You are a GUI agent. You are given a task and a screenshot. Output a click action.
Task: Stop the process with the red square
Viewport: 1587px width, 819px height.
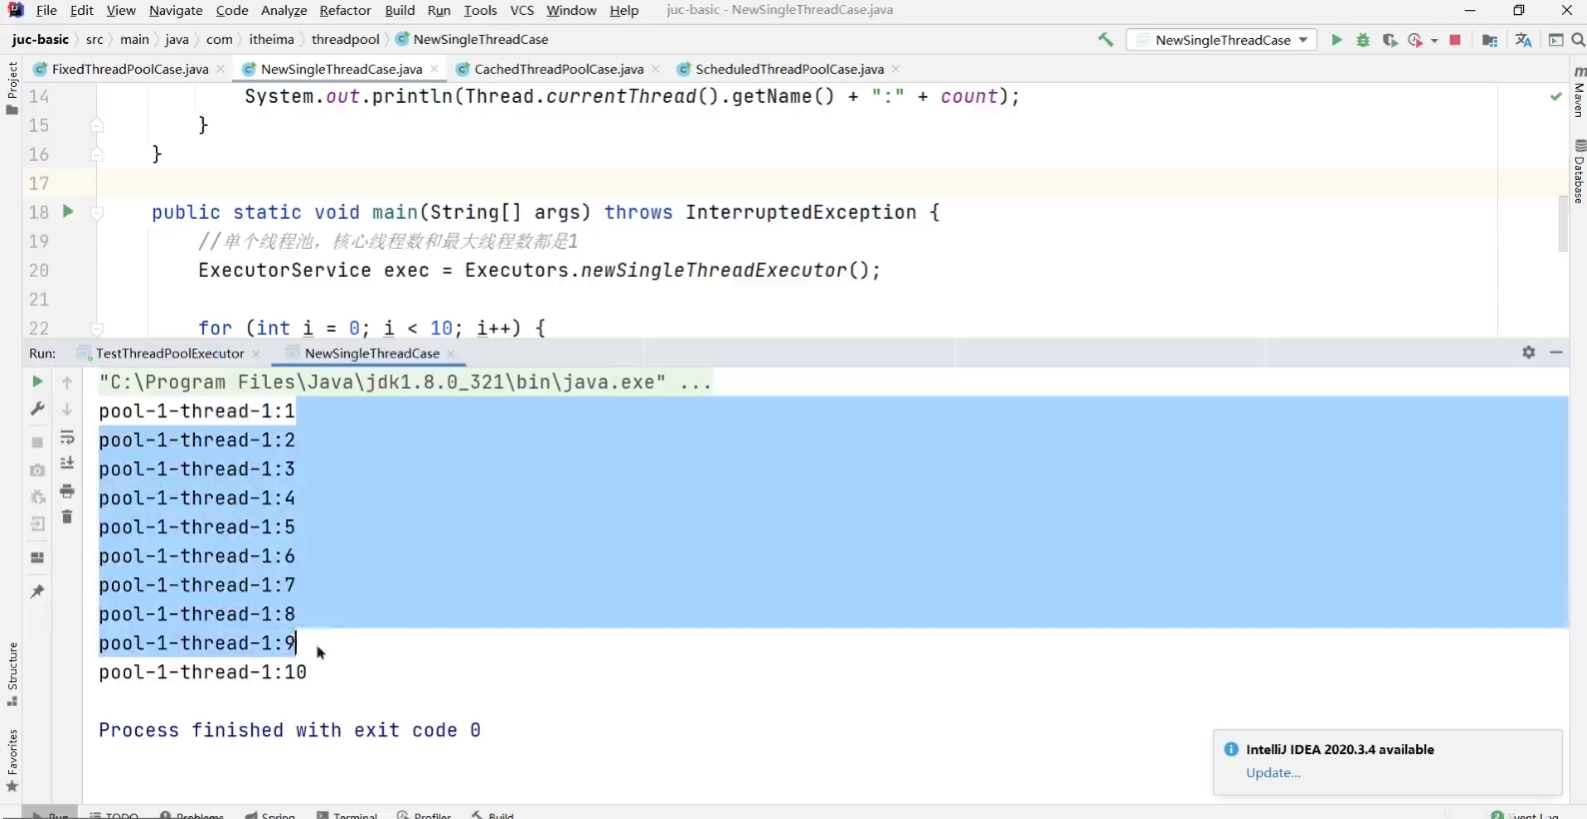(1455, 40)
